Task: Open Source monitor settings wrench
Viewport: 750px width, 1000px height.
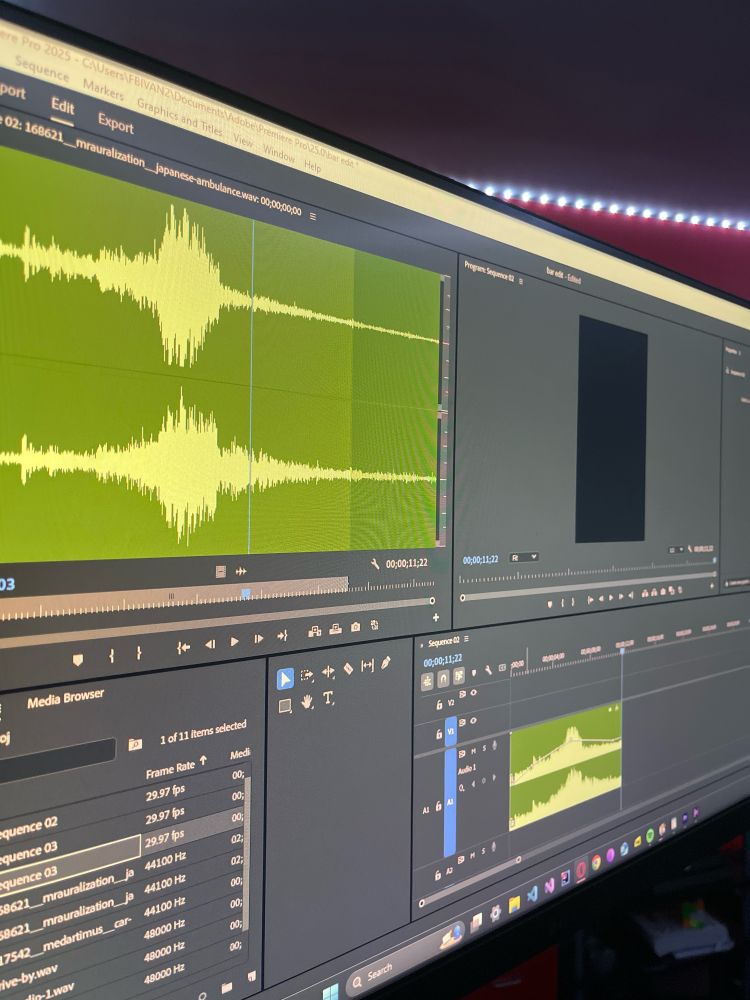Action: click(374, 564)
